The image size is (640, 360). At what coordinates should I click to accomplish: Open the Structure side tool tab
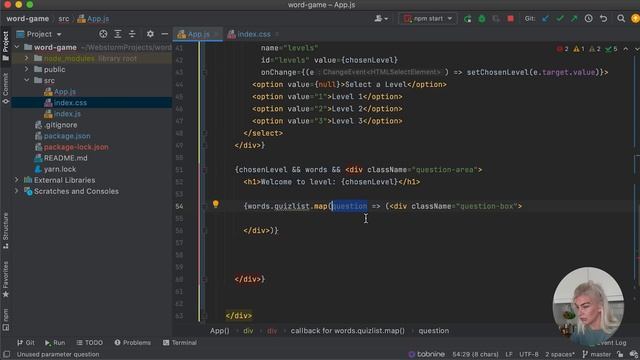click(x=5, y=230)
